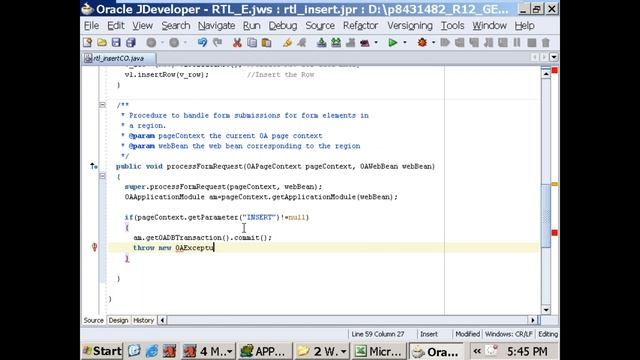Click 'Line 59 Column 27' status text
Viewport: 640px width, 360px height.
pos(378,334)
